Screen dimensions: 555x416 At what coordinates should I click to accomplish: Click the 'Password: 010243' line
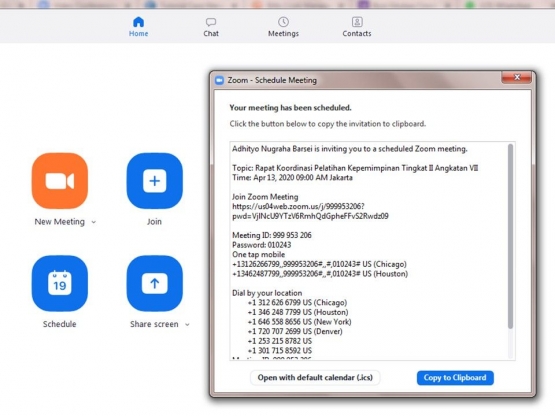tap(262, 245)
